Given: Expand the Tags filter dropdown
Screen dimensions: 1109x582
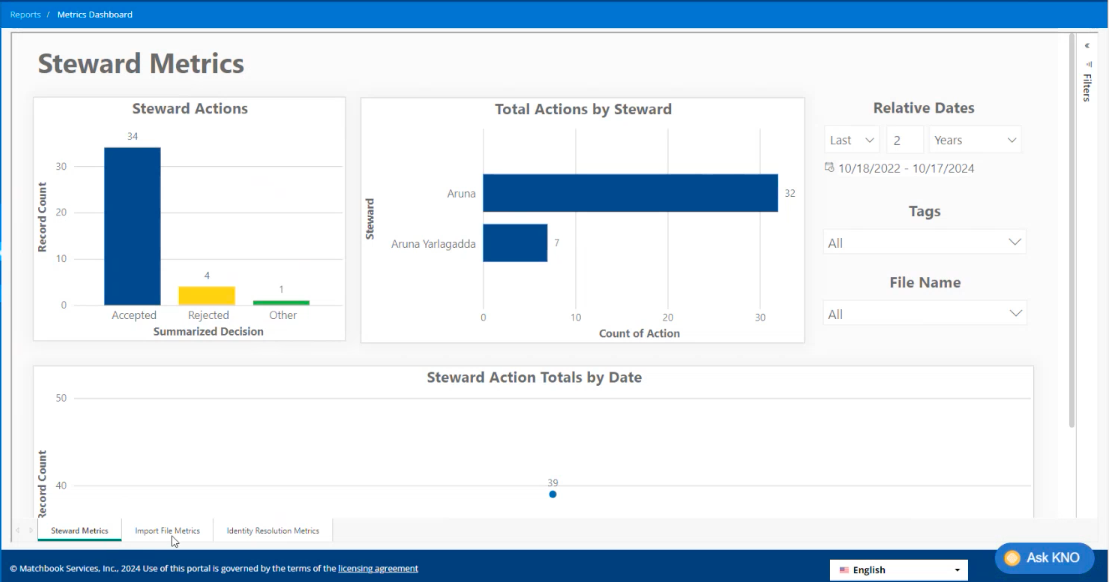Looking at the screenshot, I should (x=924, y=243).
